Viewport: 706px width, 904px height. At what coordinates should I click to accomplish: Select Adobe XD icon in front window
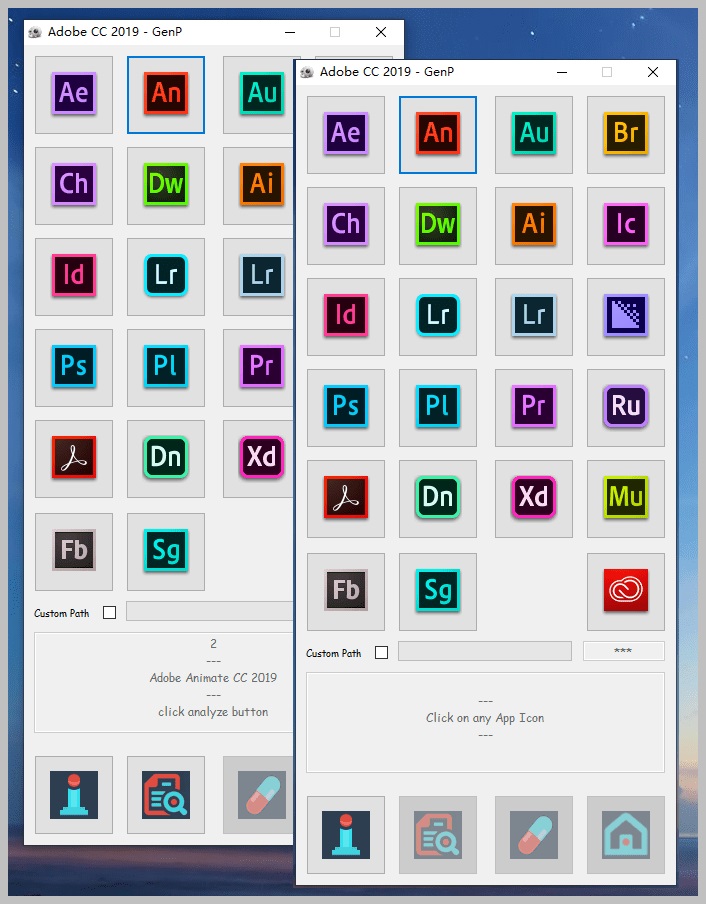(x=534, y=499)
